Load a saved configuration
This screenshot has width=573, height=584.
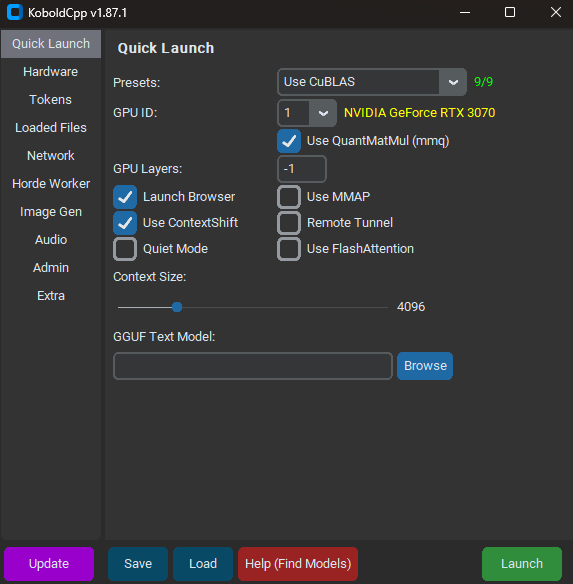[203, 564]
